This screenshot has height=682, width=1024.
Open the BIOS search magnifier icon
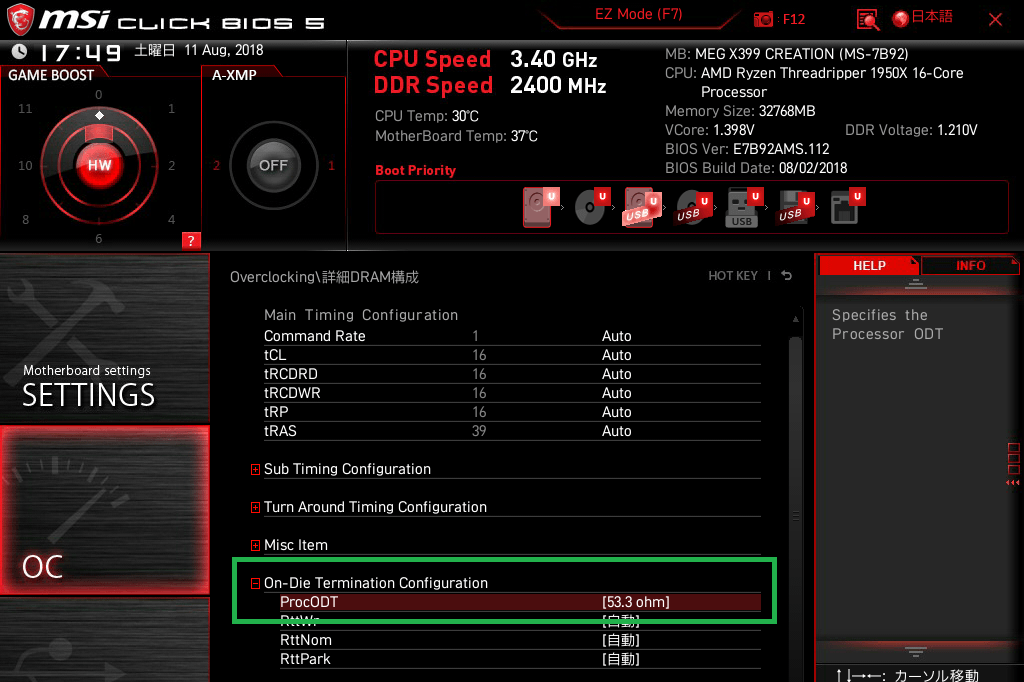(x=867, y=20)
